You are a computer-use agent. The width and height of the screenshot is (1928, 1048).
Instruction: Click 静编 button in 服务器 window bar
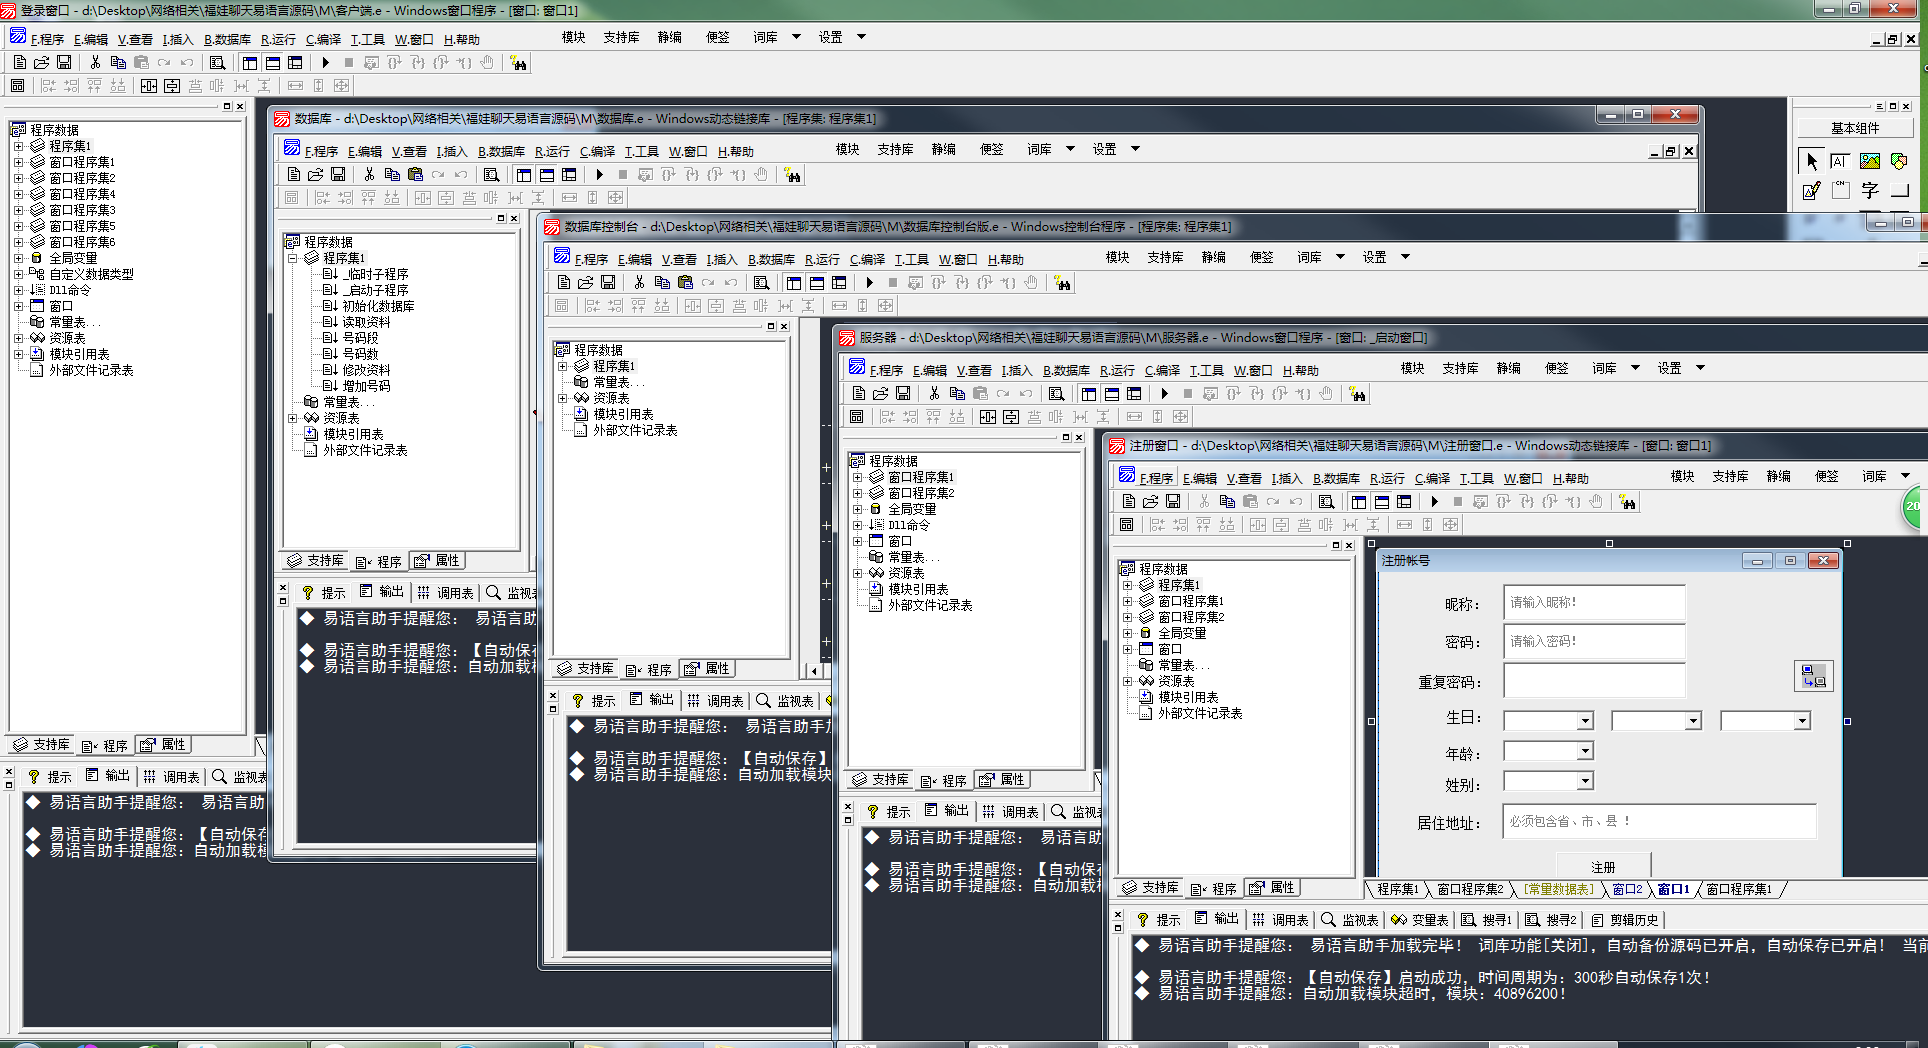pos(1508,368)
